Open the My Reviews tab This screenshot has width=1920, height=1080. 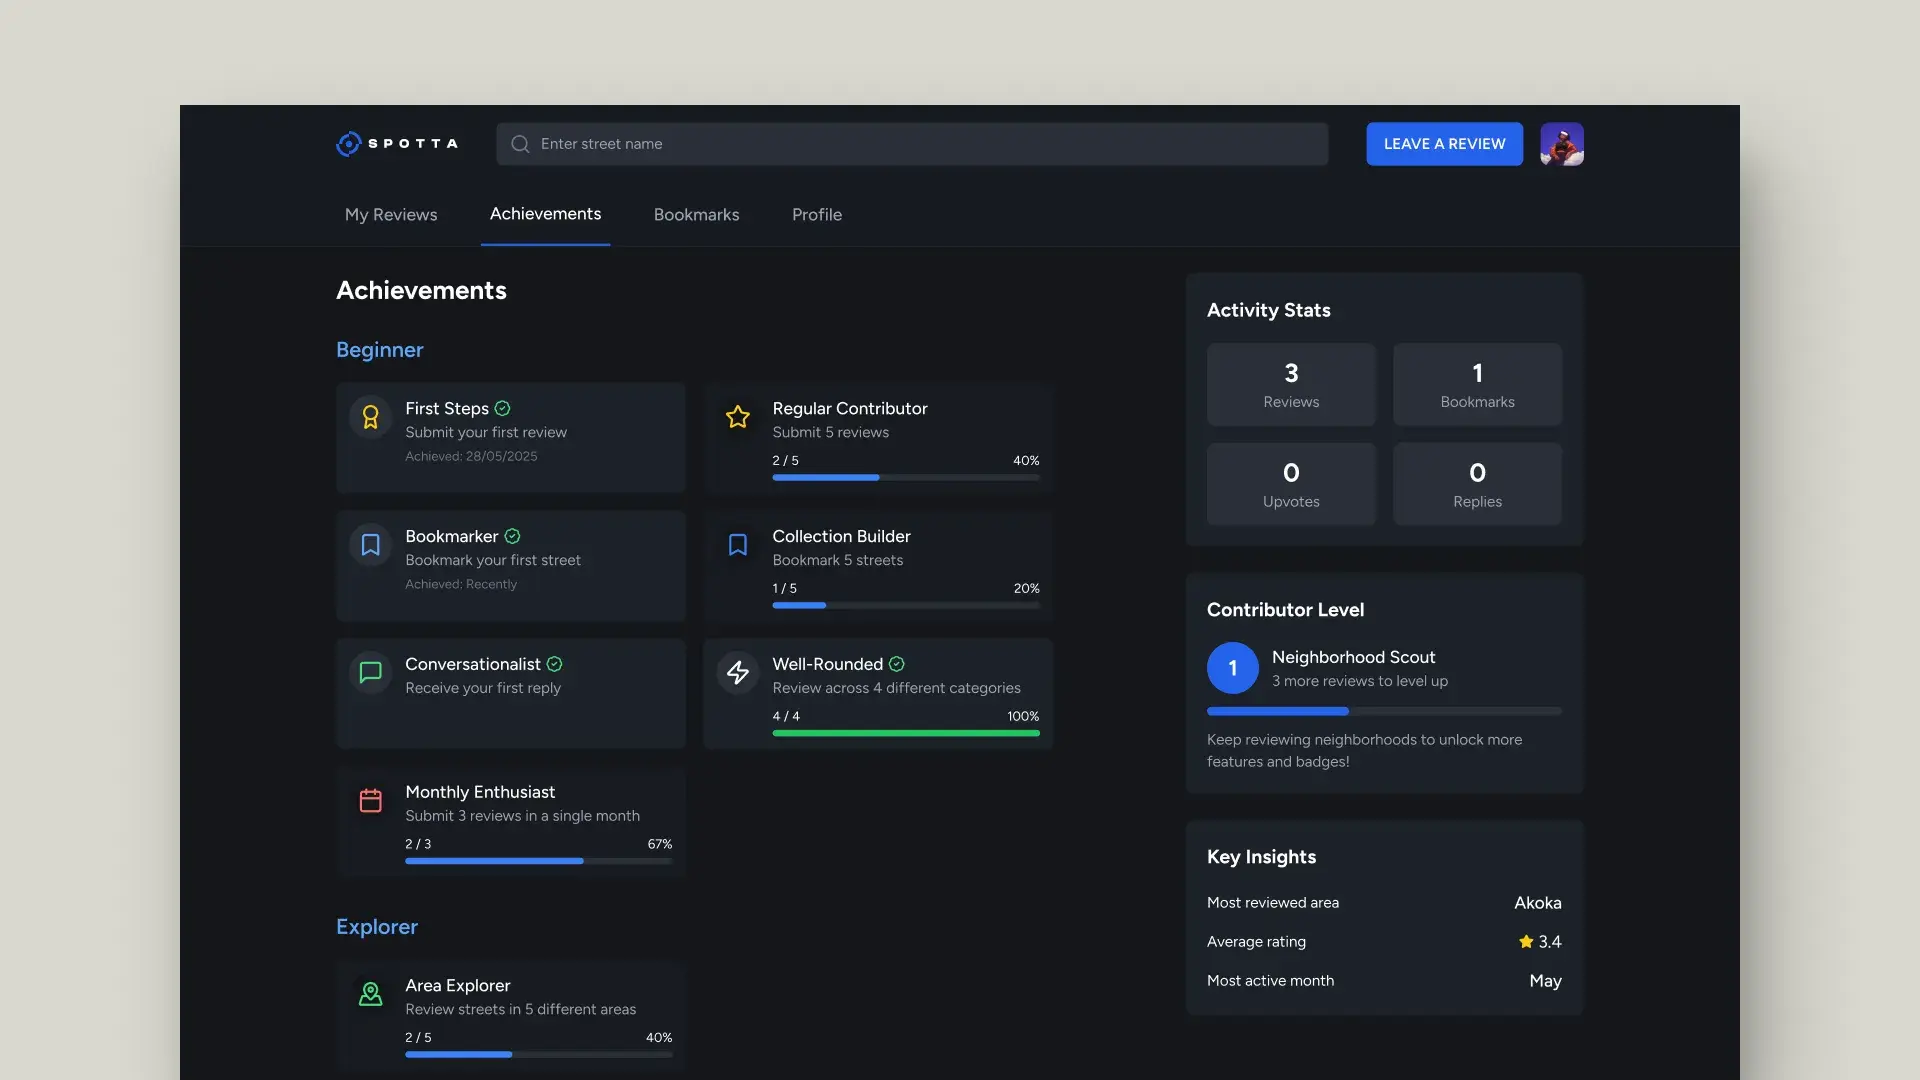(391, 215)
